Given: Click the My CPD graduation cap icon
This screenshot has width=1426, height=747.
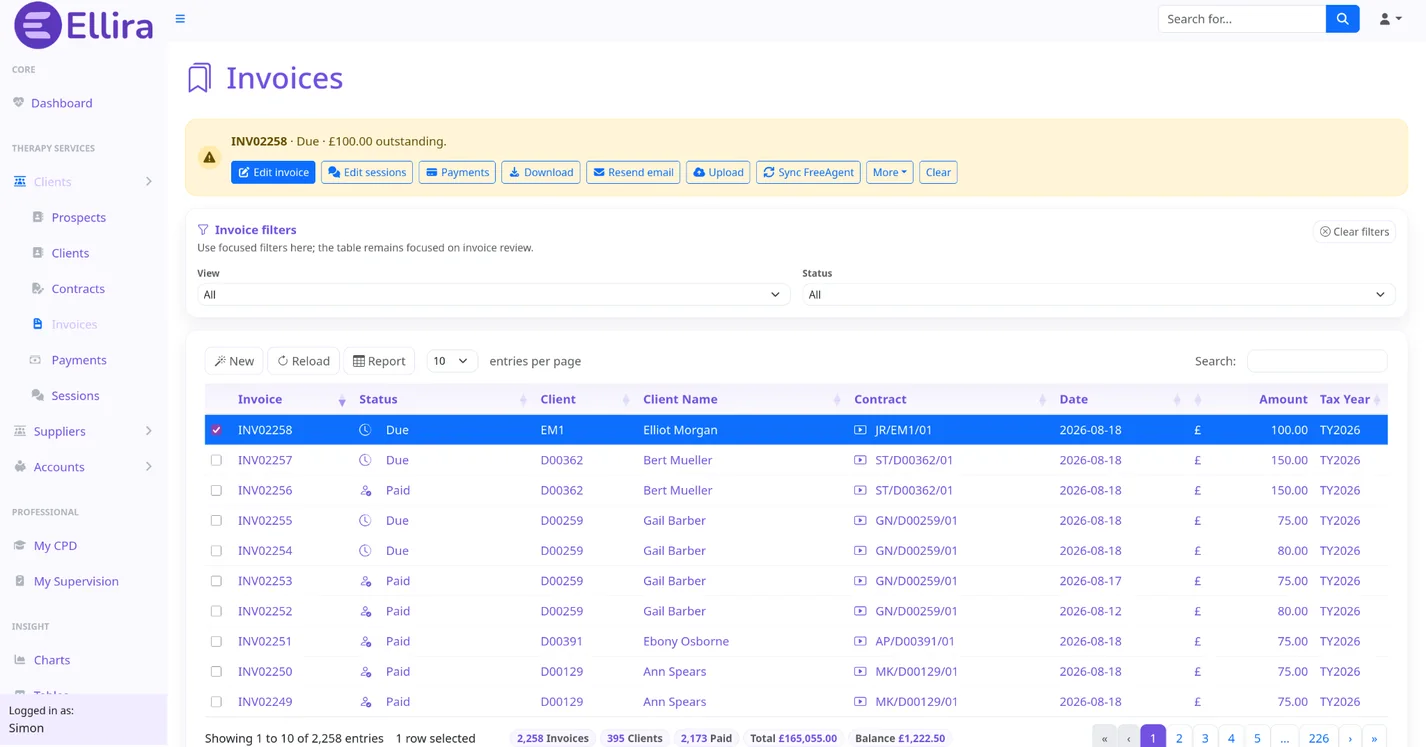Looking at the screenshot, I should point(19,546).
